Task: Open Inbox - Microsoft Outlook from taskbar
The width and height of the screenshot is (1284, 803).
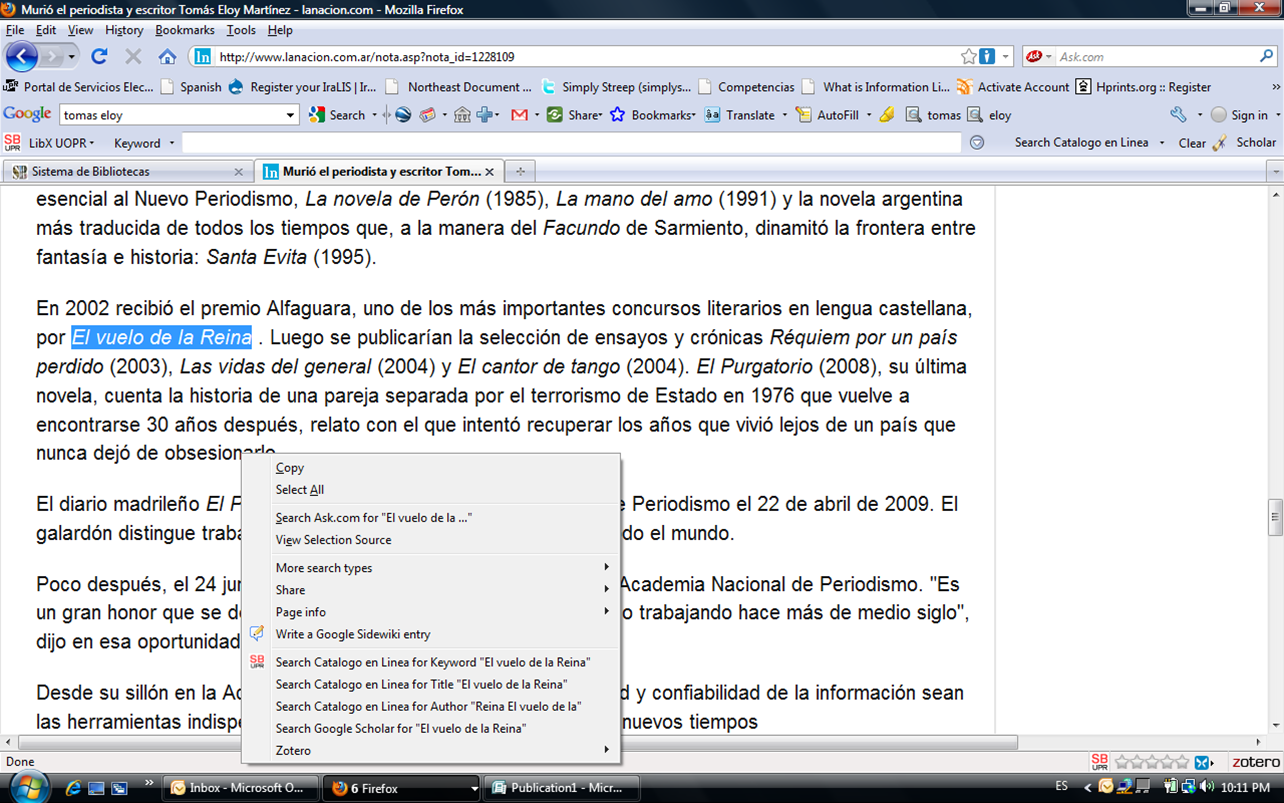Action: coord(240,788)
